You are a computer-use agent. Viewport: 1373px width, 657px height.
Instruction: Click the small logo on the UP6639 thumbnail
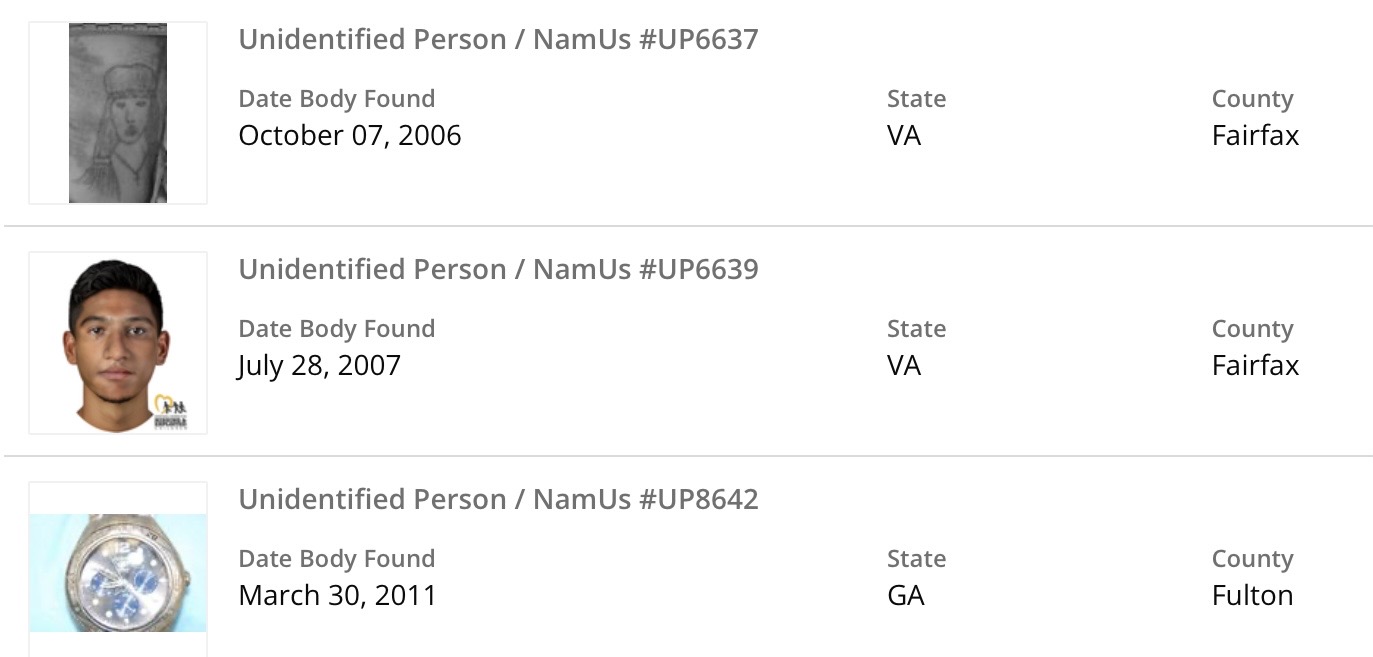tap(171, 413)
